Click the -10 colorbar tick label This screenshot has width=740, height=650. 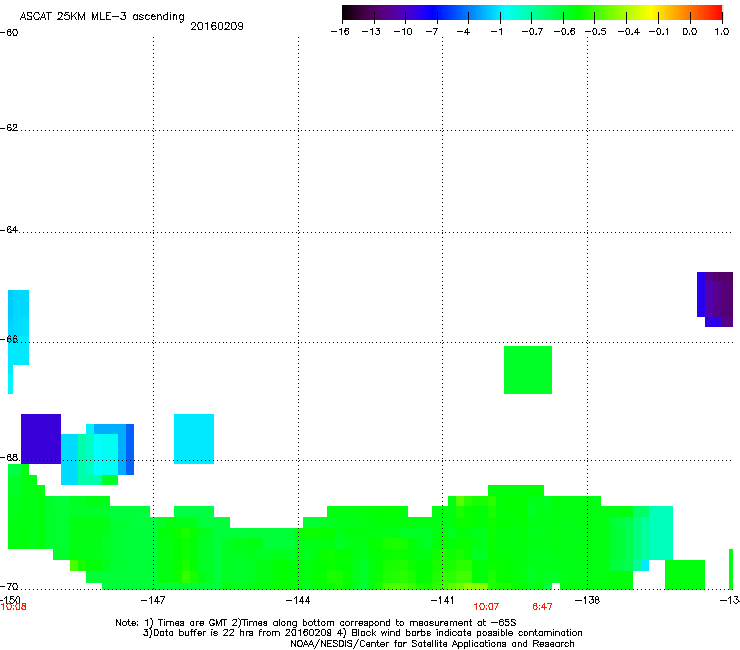click(x=403, y=32)
